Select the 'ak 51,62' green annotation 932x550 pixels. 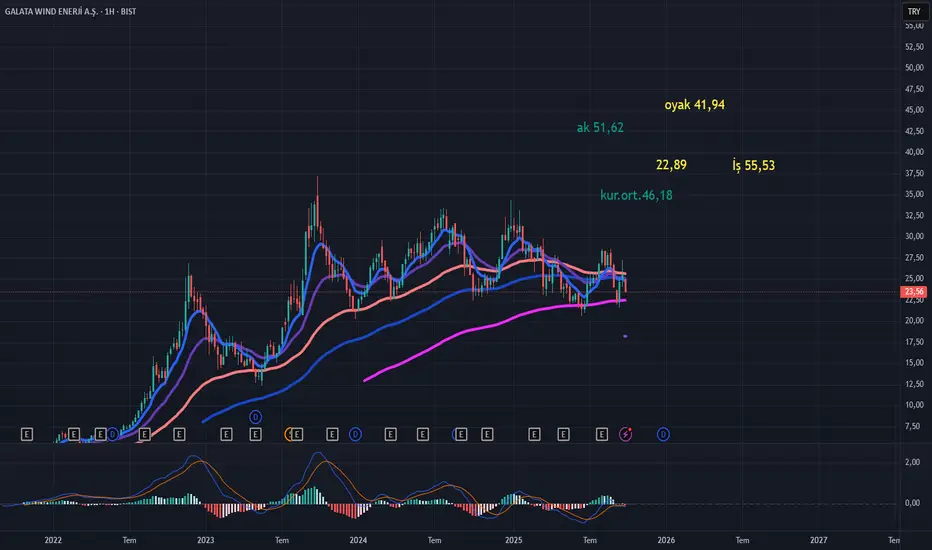600,127
